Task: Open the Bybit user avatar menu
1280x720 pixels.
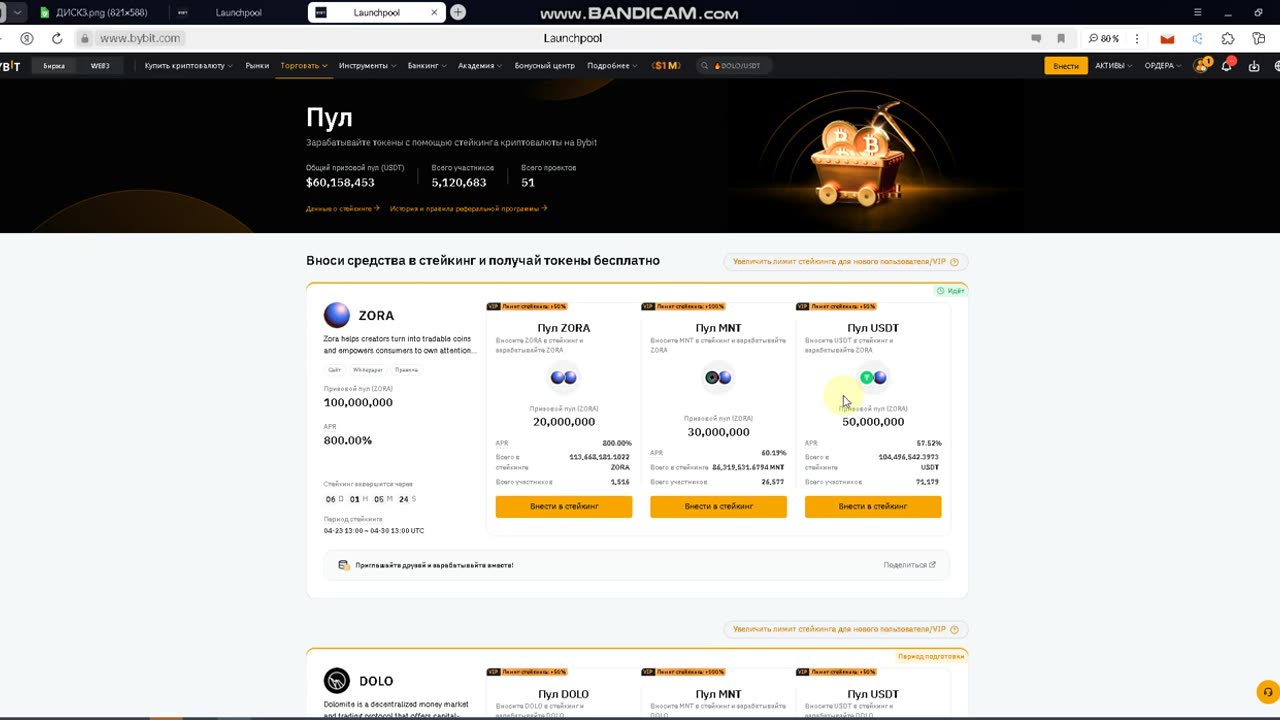Action: click(1201, 66)
